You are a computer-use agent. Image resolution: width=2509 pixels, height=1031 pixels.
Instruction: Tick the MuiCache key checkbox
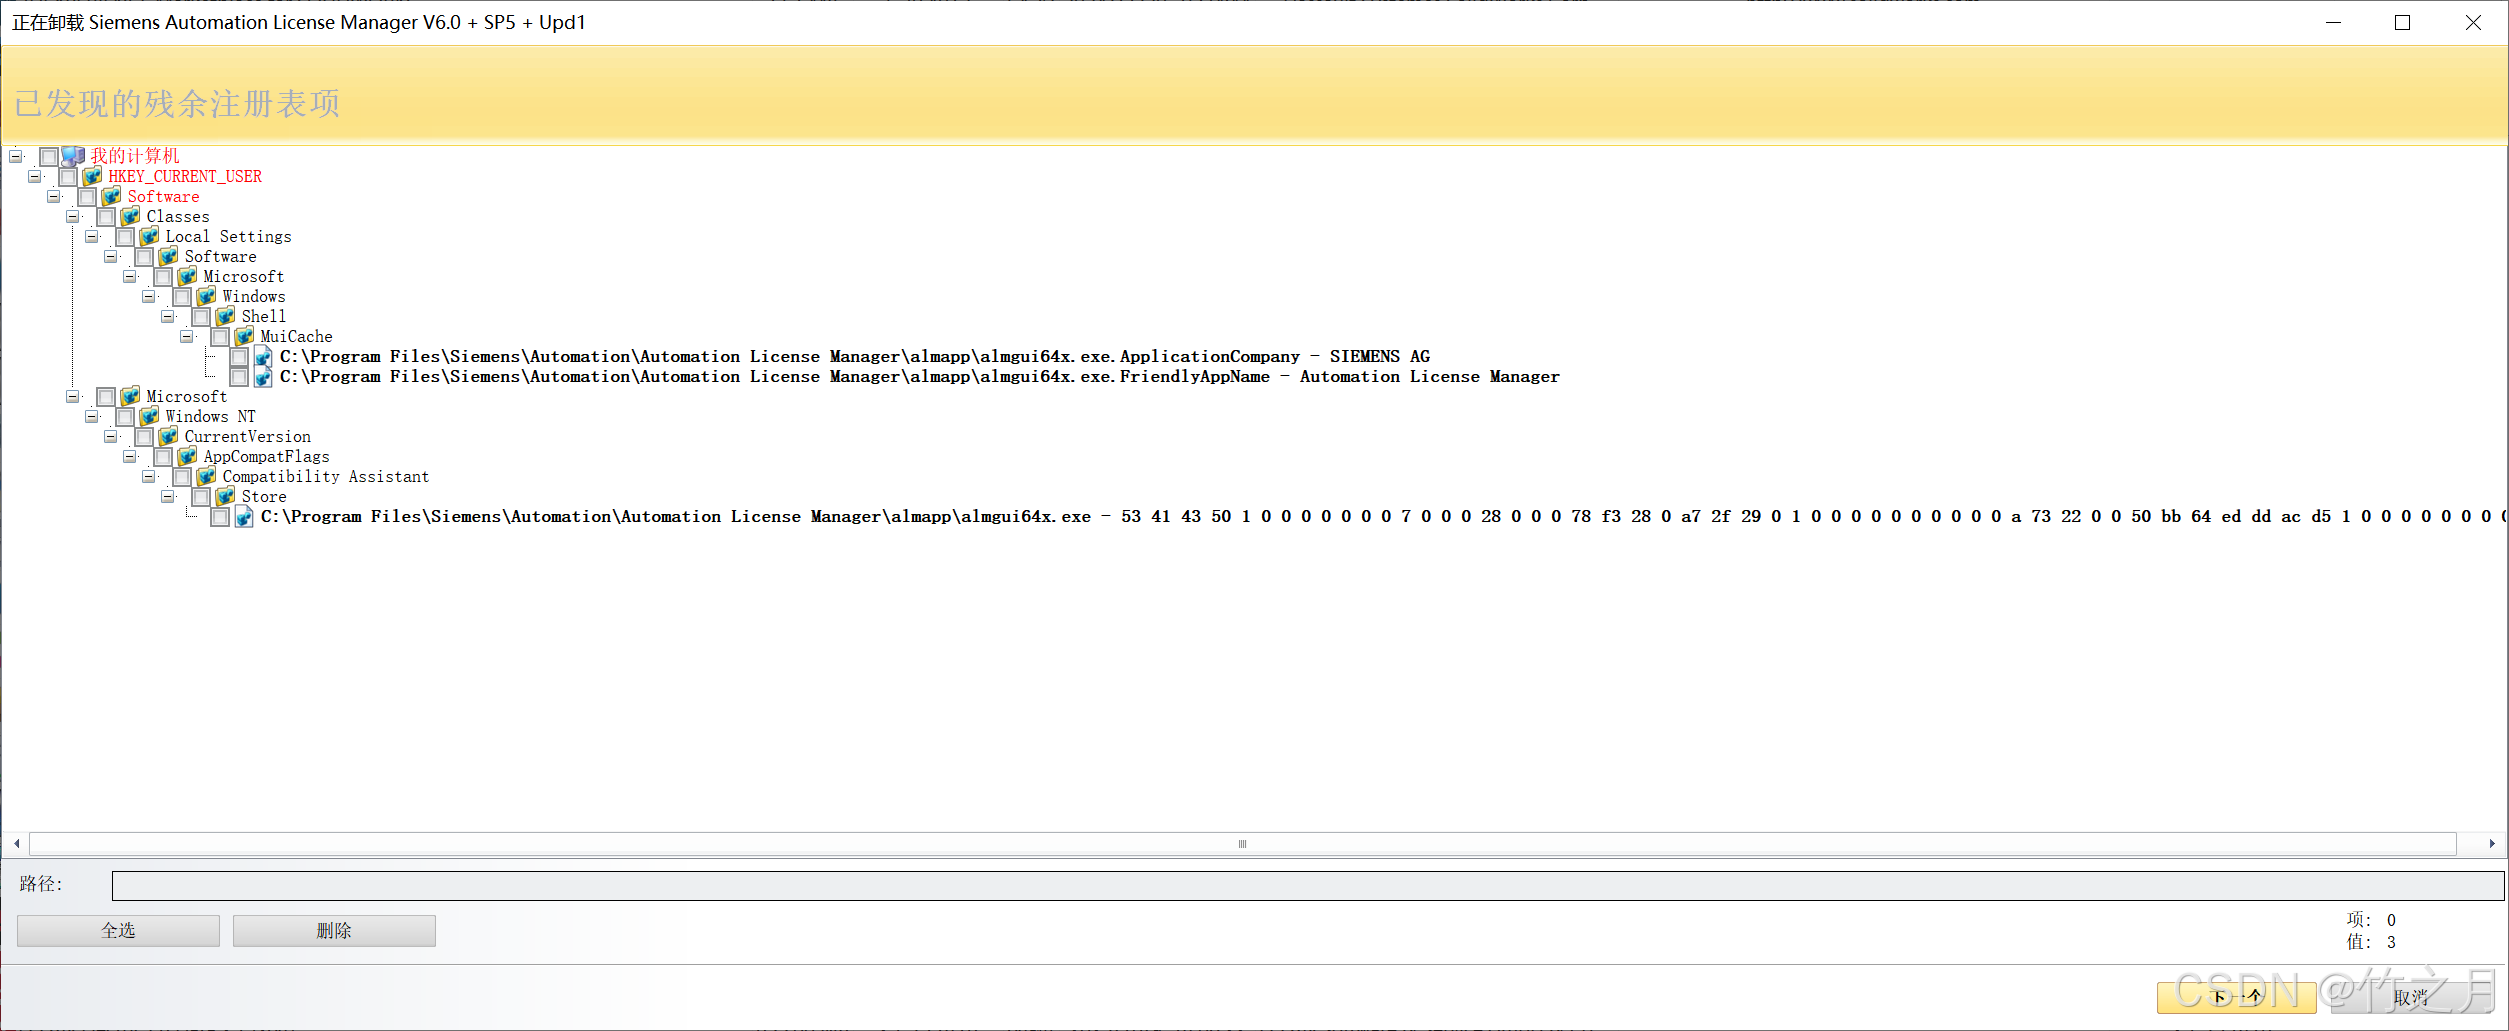[x=220, y=337]
